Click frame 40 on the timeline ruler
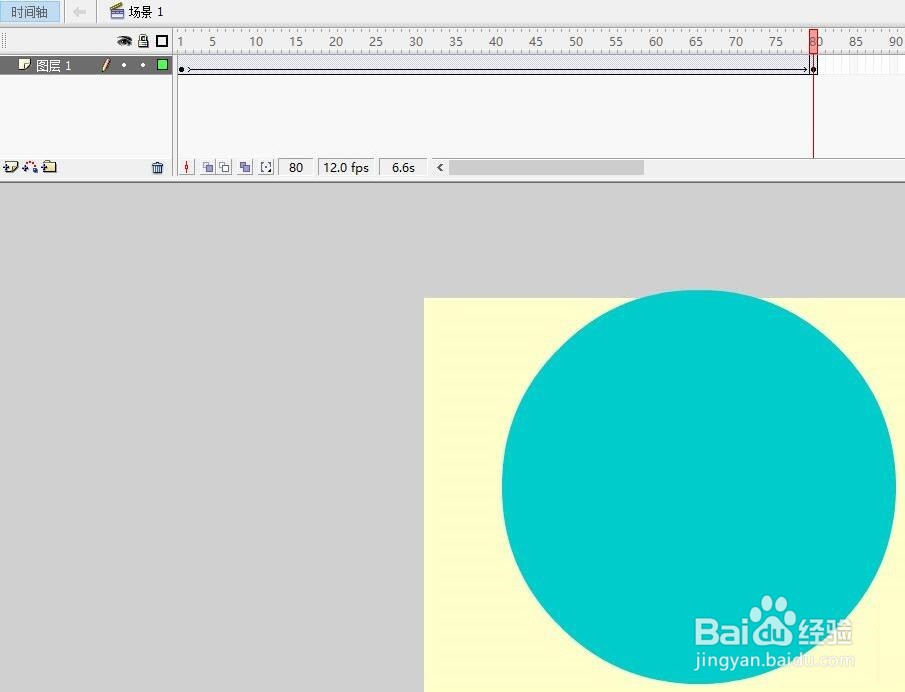905x692 pixels. click(496, 42)
